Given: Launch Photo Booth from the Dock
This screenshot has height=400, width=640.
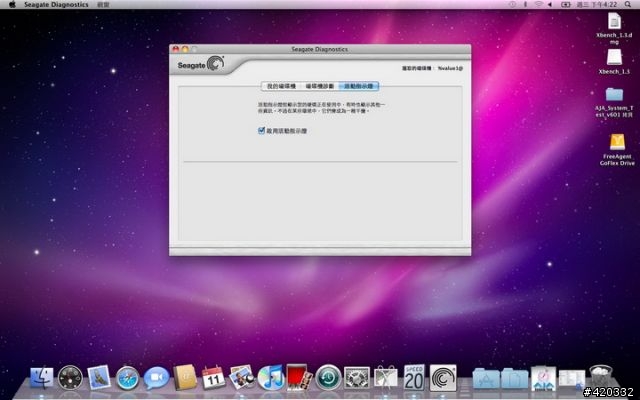Looking at the screenshot, I should [x=299, y=378].
